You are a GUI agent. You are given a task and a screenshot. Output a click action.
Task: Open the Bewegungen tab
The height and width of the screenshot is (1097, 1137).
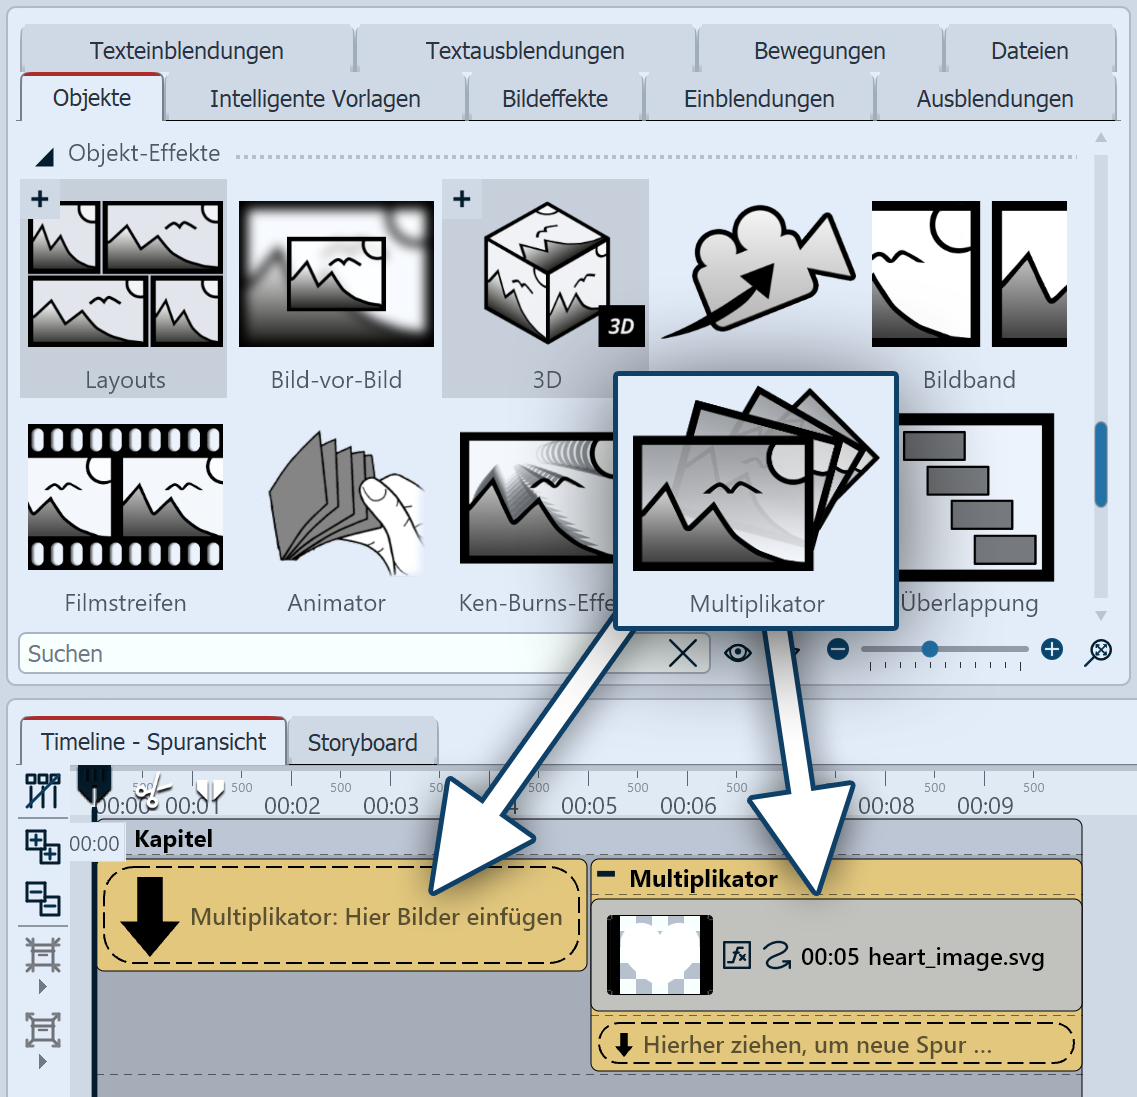pos(819,51)
